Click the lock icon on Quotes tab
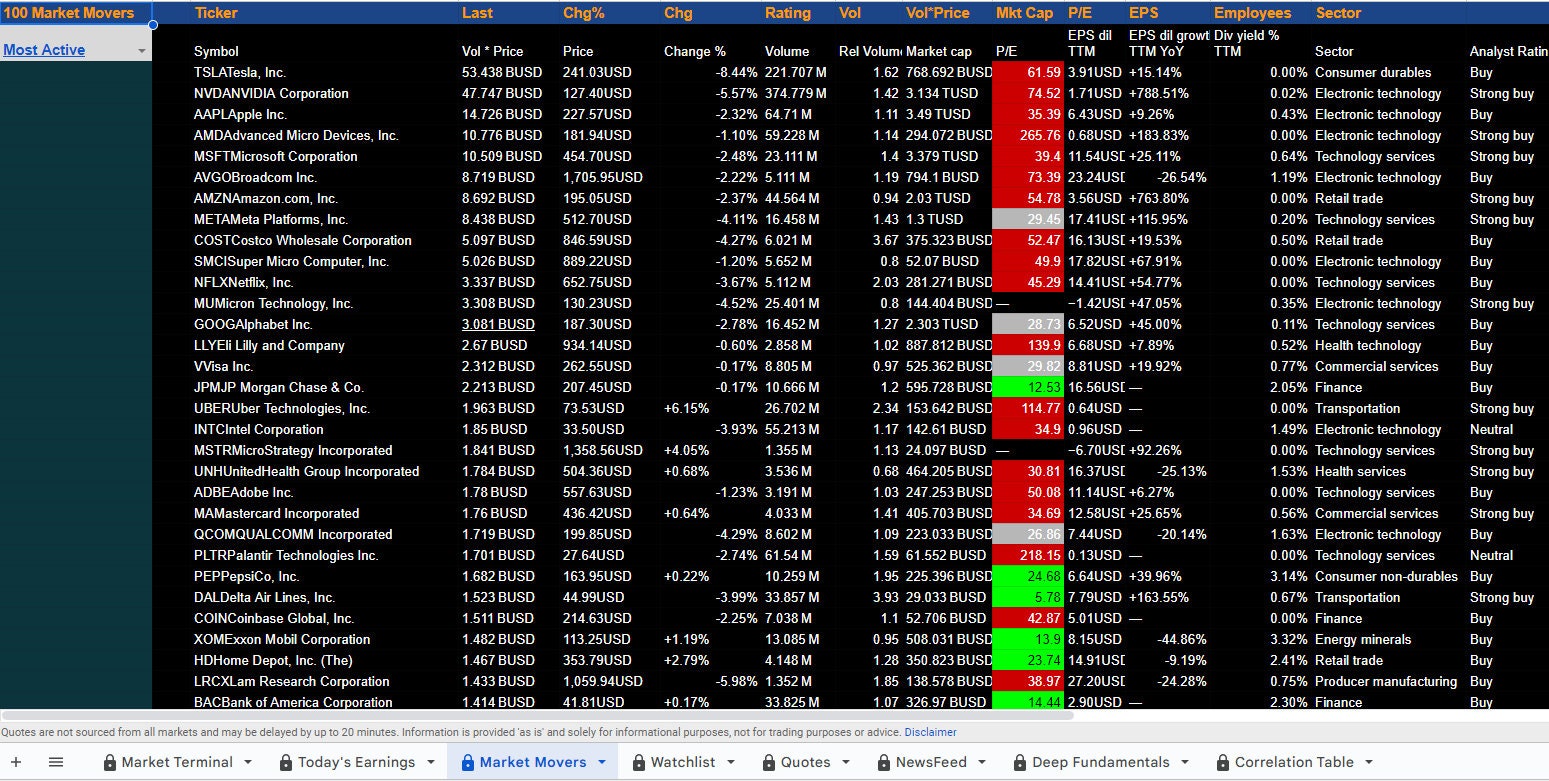Viewport: 1549px width, 781px height. (x=770, y=762)
